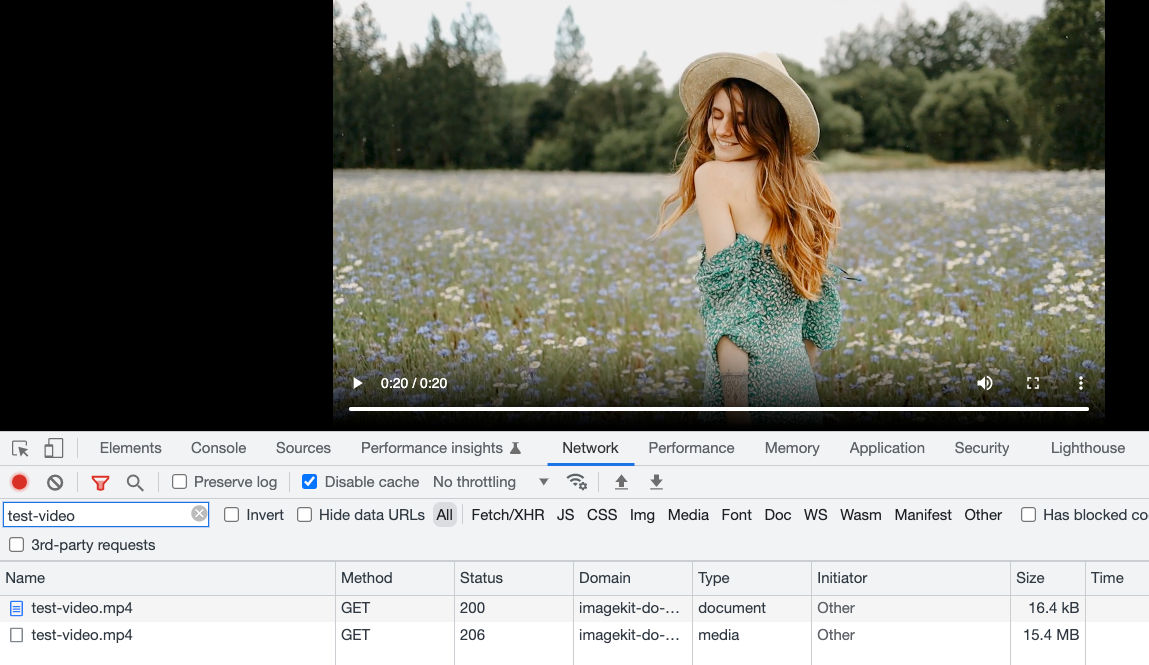Screen dimensions: 1149x665
Task: Export HAR file with download arrow
Action: point(656,482)
